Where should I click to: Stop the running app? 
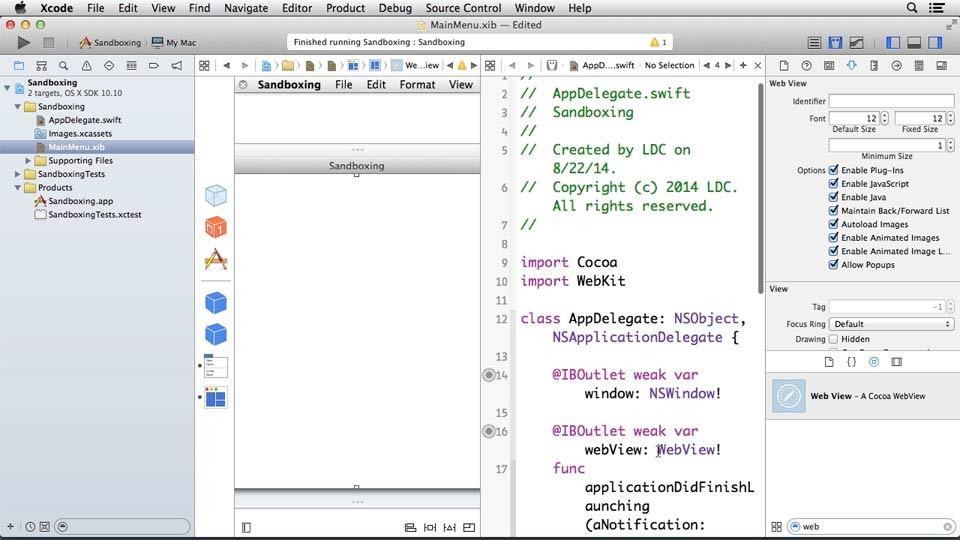click(48, 42)
